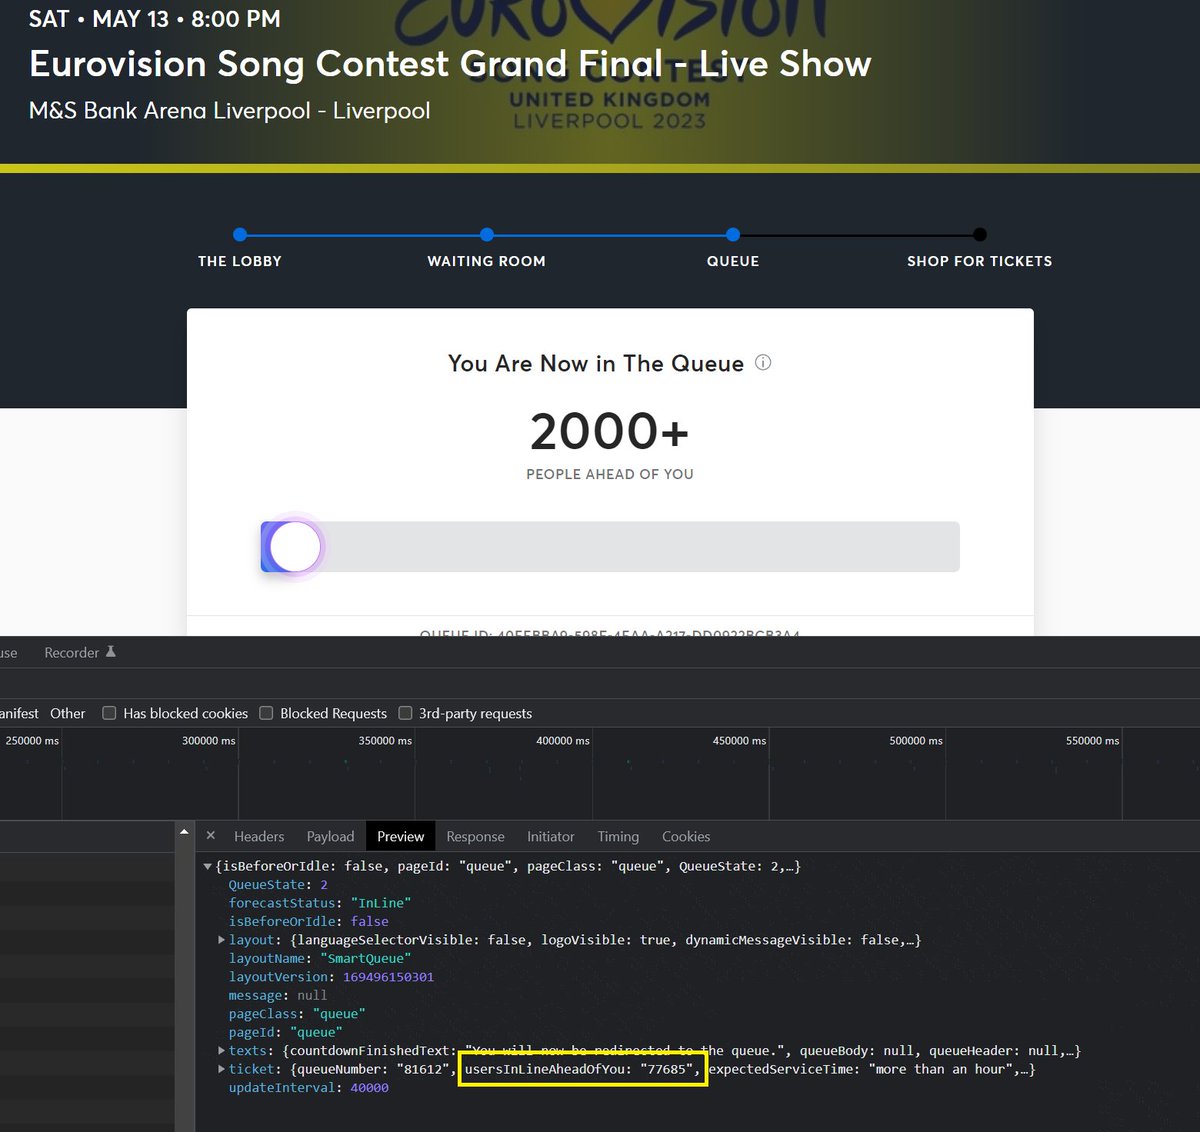Enable Has blocked cookies checkbox
This screenshot has height=1132, width=1200.
109,713
